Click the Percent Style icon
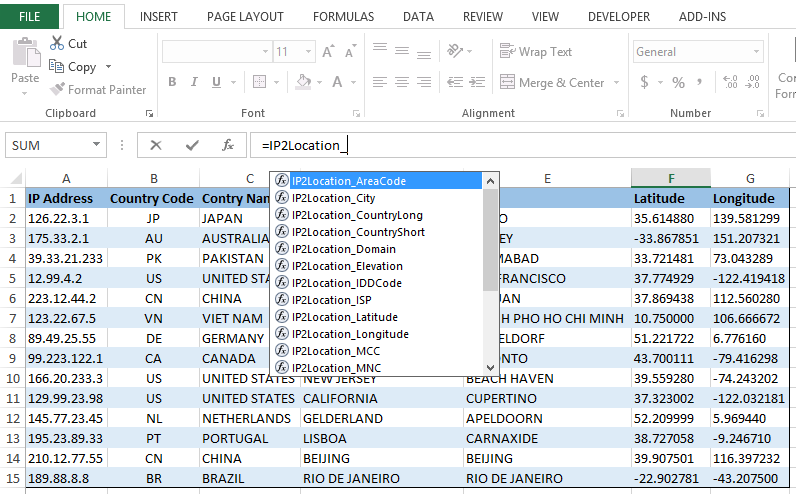 click(678, 83)
